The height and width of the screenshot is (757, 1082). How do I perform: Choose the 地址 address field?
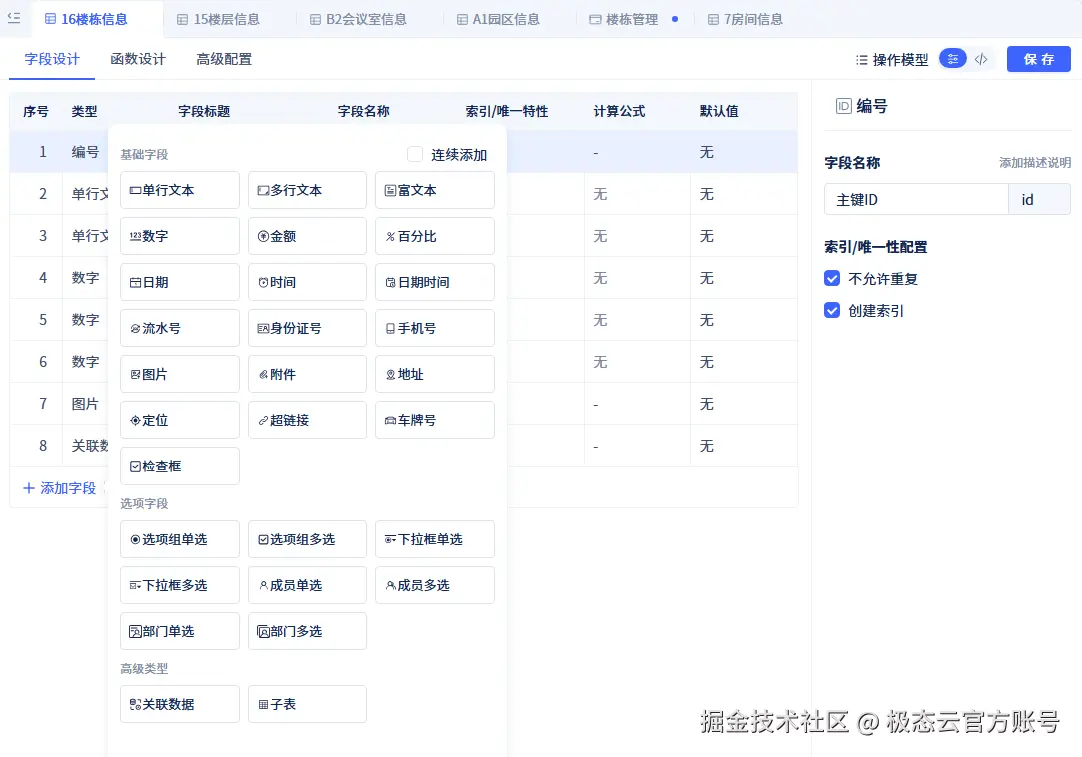435,374
